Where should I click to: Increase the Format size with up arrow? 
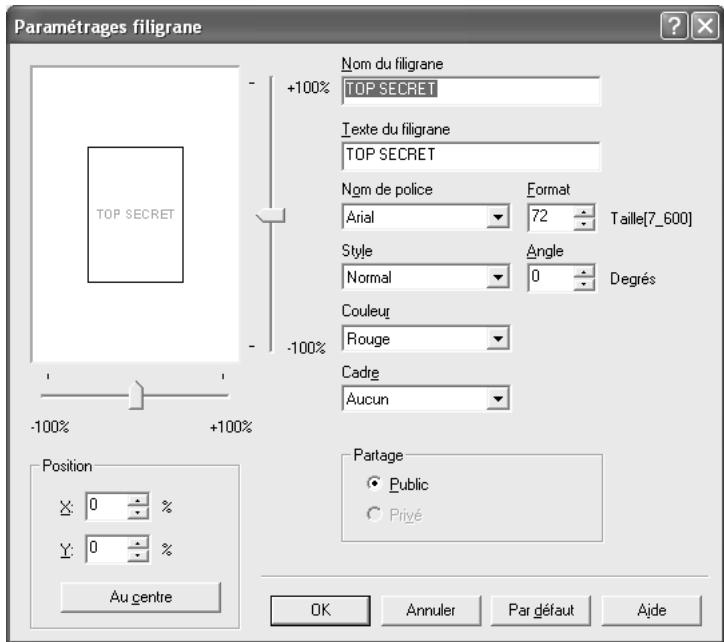[584, 212]
